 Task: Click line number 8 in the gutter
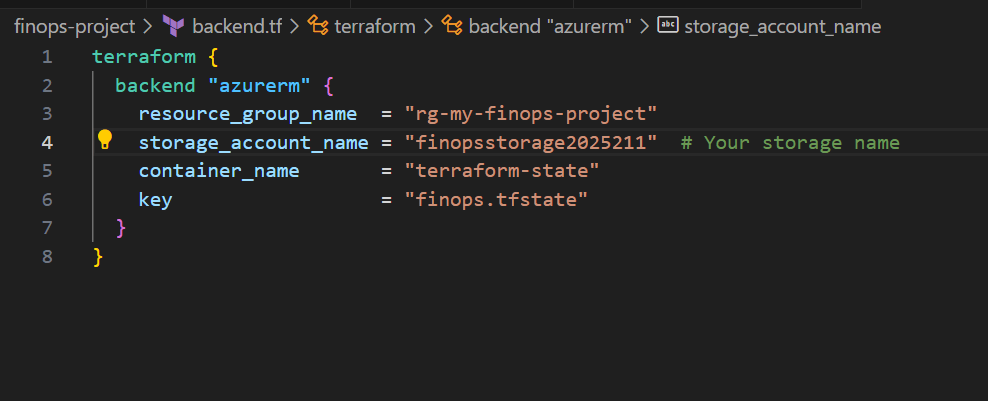[x=47, y=257]
